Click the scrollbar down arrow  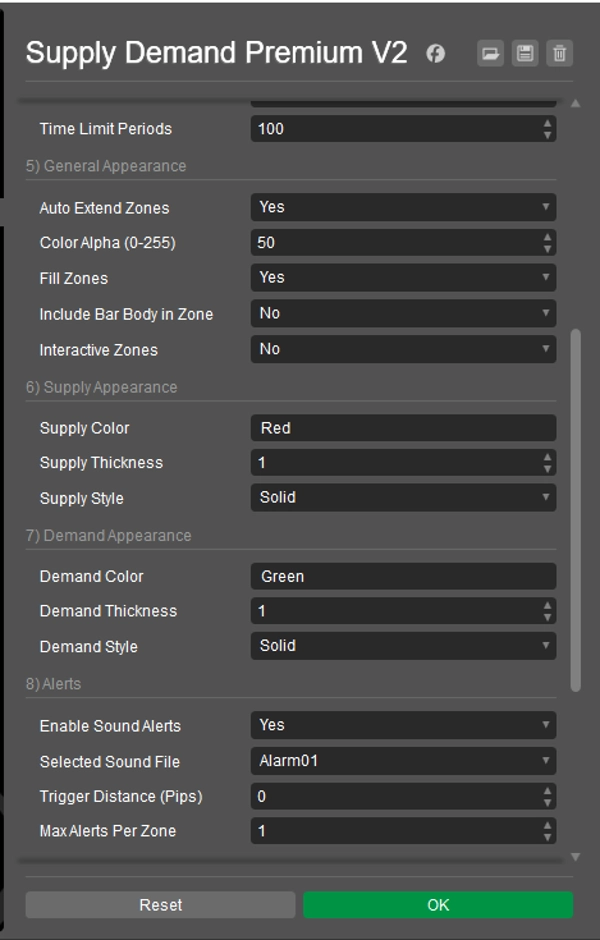[576, 855]
